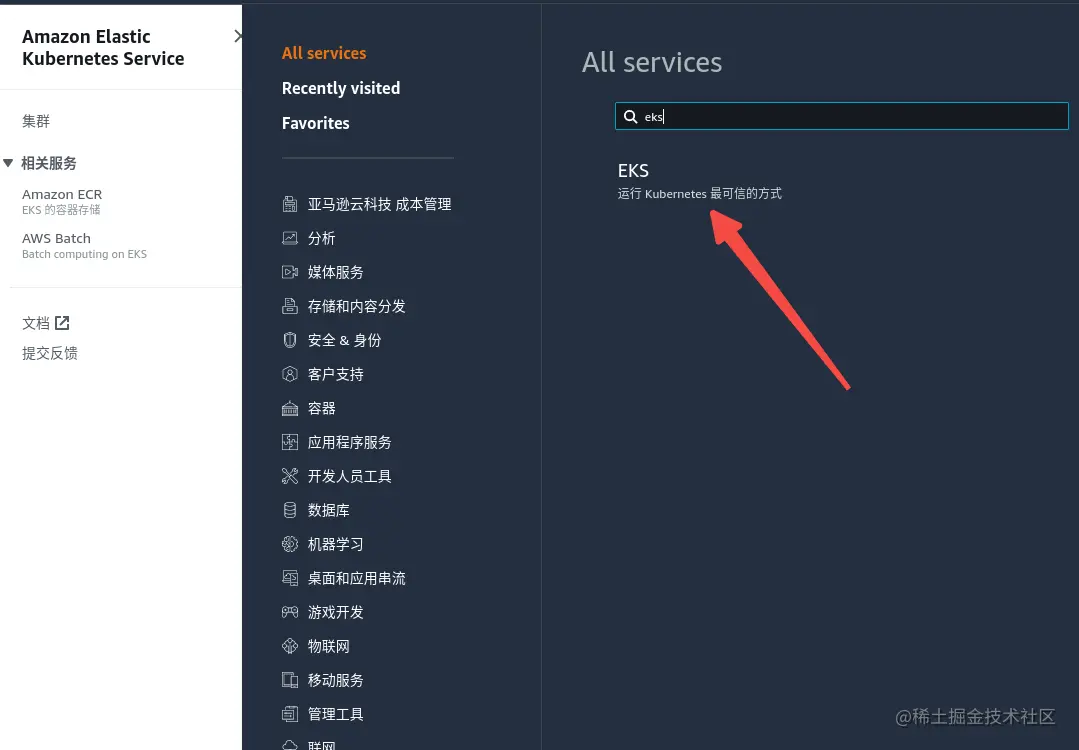Click the 分析 analytics icon
Viewport: 1079px width, 750px height.
click(290, 238)
